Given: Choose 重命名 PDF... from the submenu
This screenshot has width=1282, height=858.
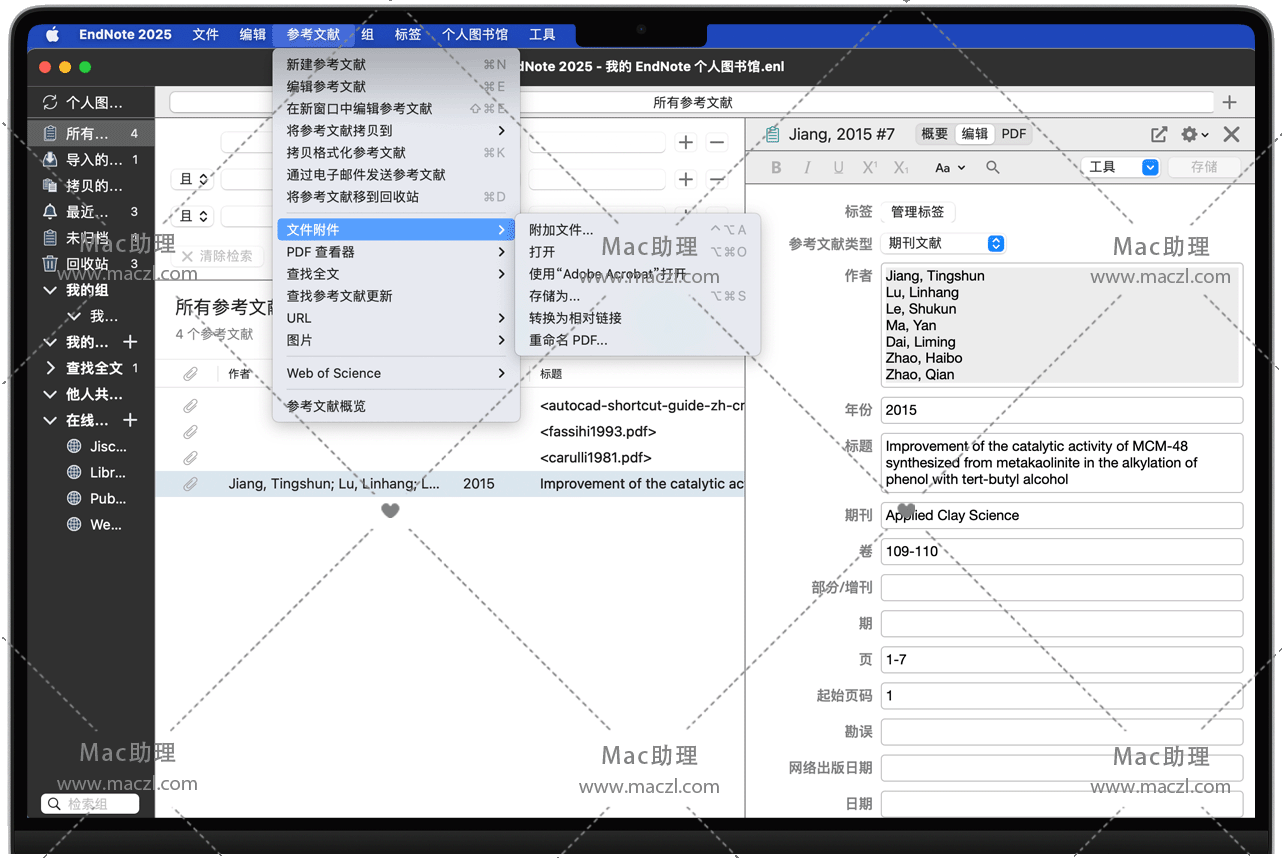Looking at the screenshot, I should 568,340.
